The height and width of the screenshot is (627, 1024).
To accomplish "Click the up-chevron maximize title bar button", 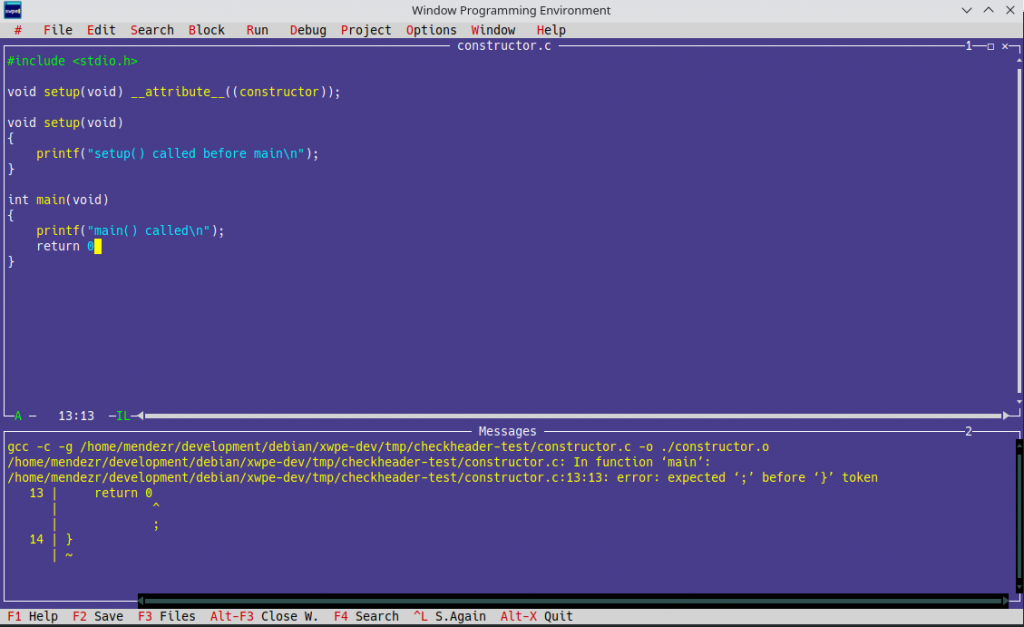I will click(x=989, y=10).
